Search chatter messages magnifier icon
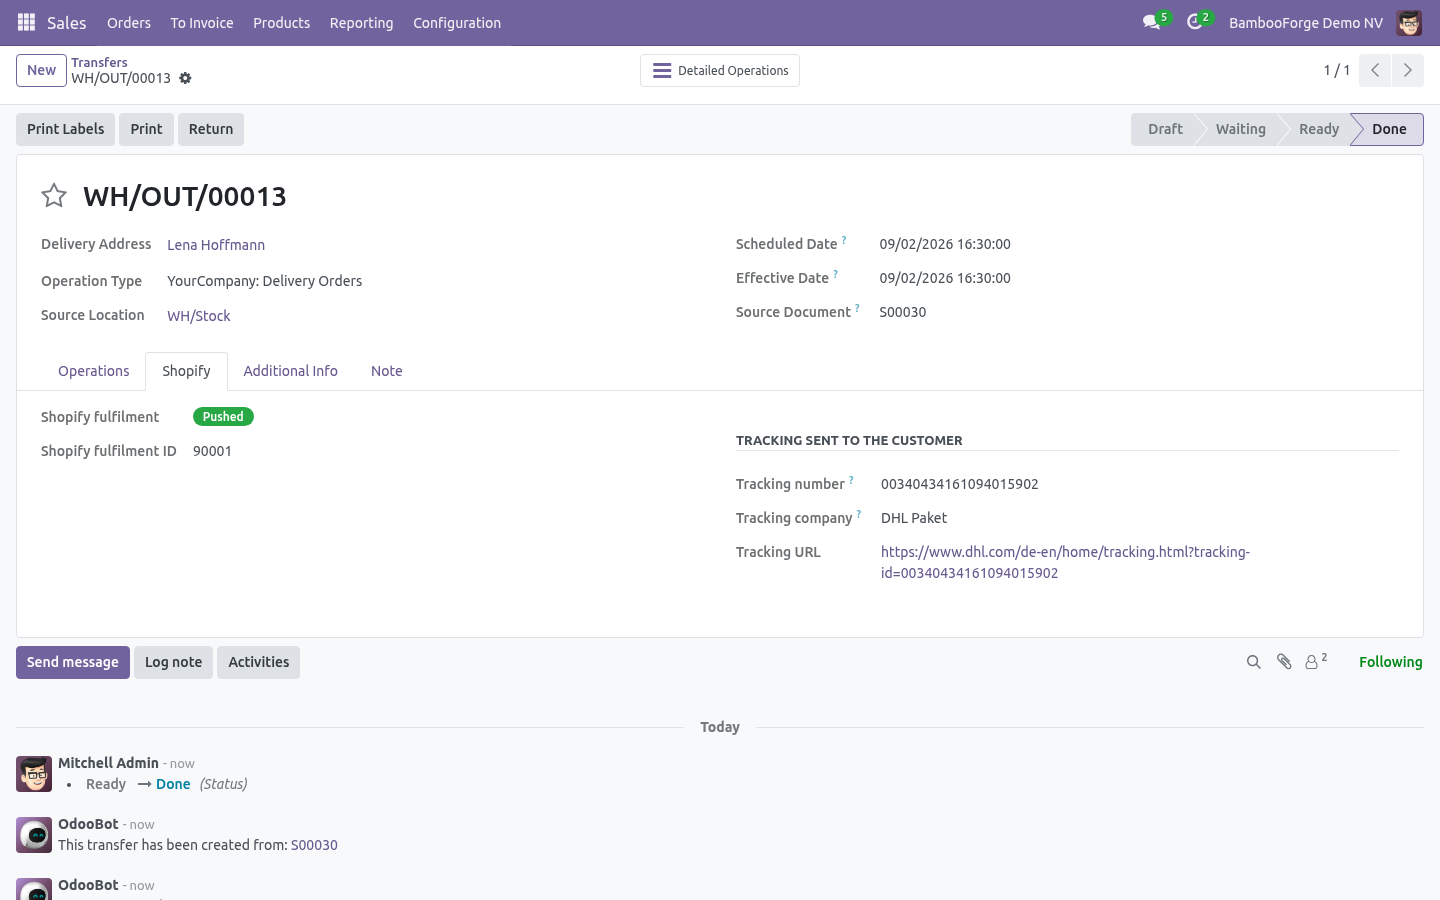This screenshot has width=1440, height=900. pyautogui.click(x=1253, y=662)
